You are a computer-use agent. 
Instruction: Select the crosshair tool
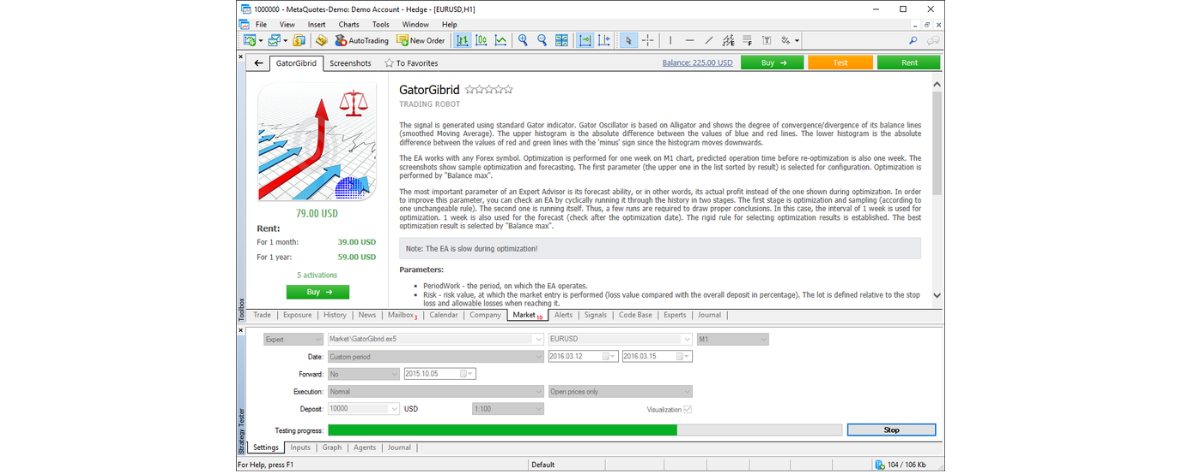pyautogui.click(x=648, y=41)
